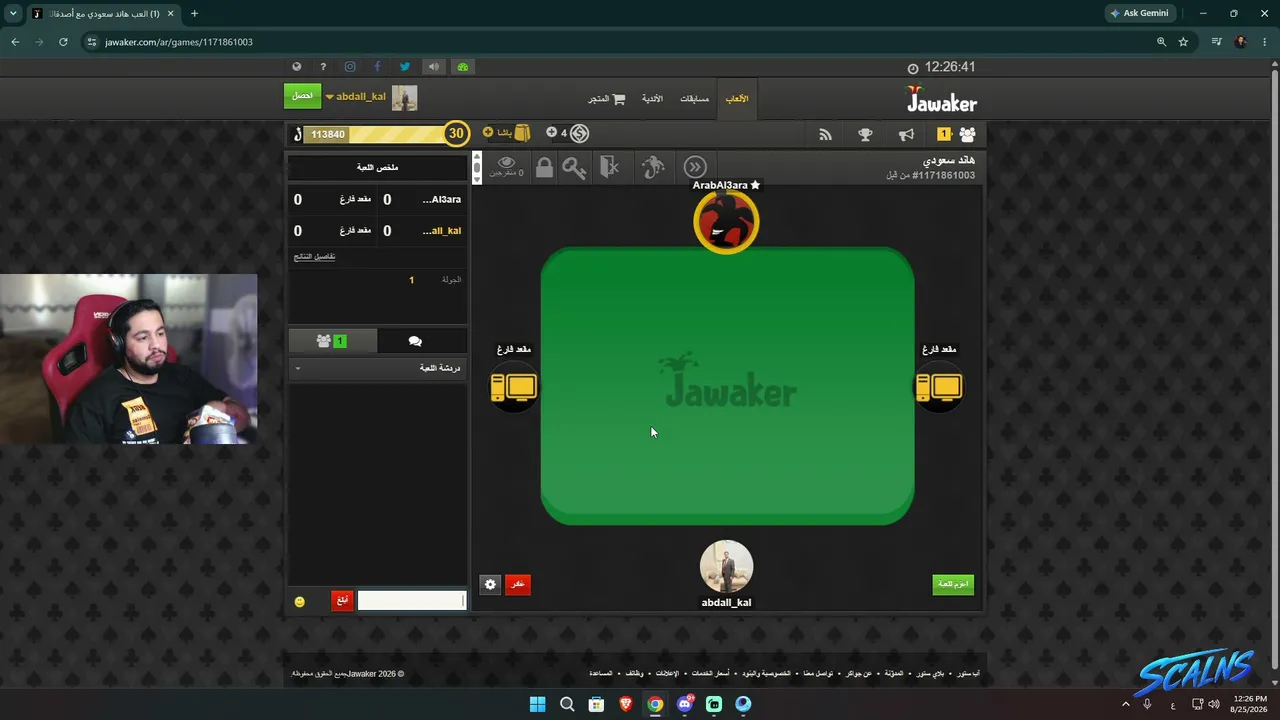Image resolution: width=1280 pixels, height=720 pixels.
Task: Click the Jawaker logo in header
Action: pos(941,99)
